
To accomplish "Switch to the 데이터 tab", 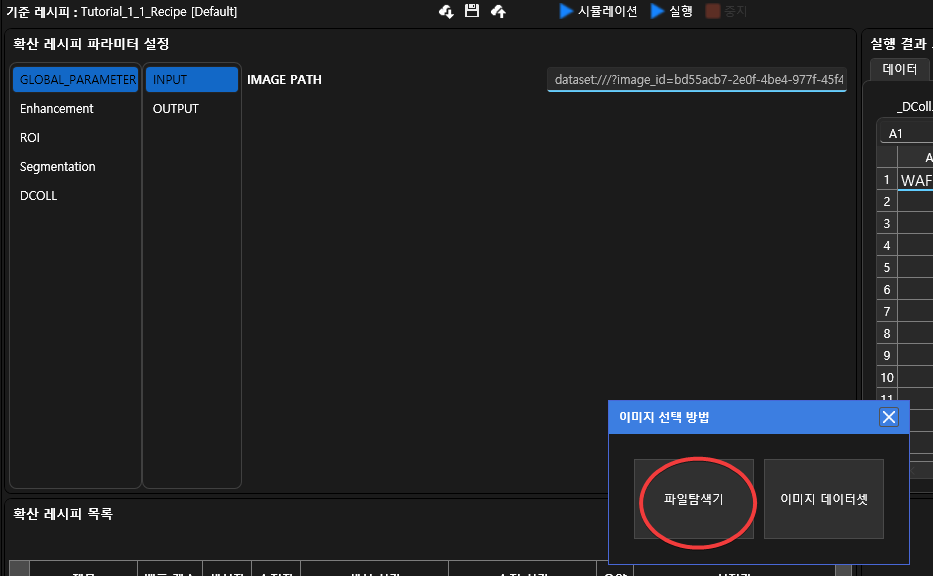I will click(x=900, y=69).
